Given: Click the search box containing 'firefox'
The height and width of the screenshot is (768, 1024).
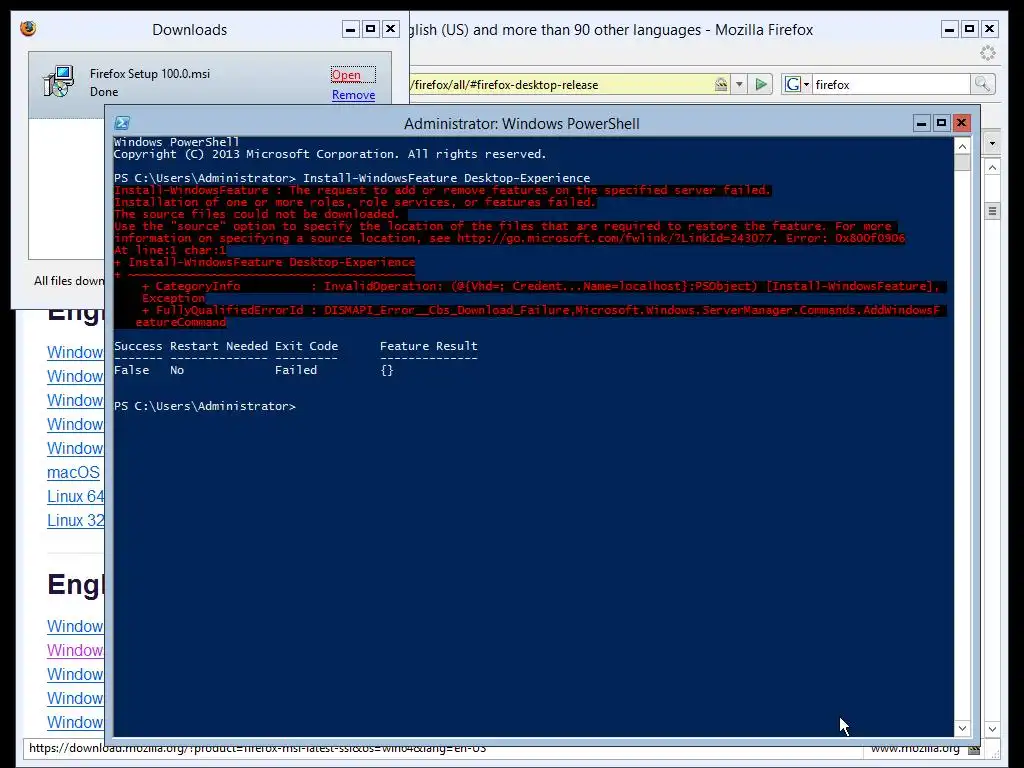Looking at the screenshot, I should coord(891,84).
